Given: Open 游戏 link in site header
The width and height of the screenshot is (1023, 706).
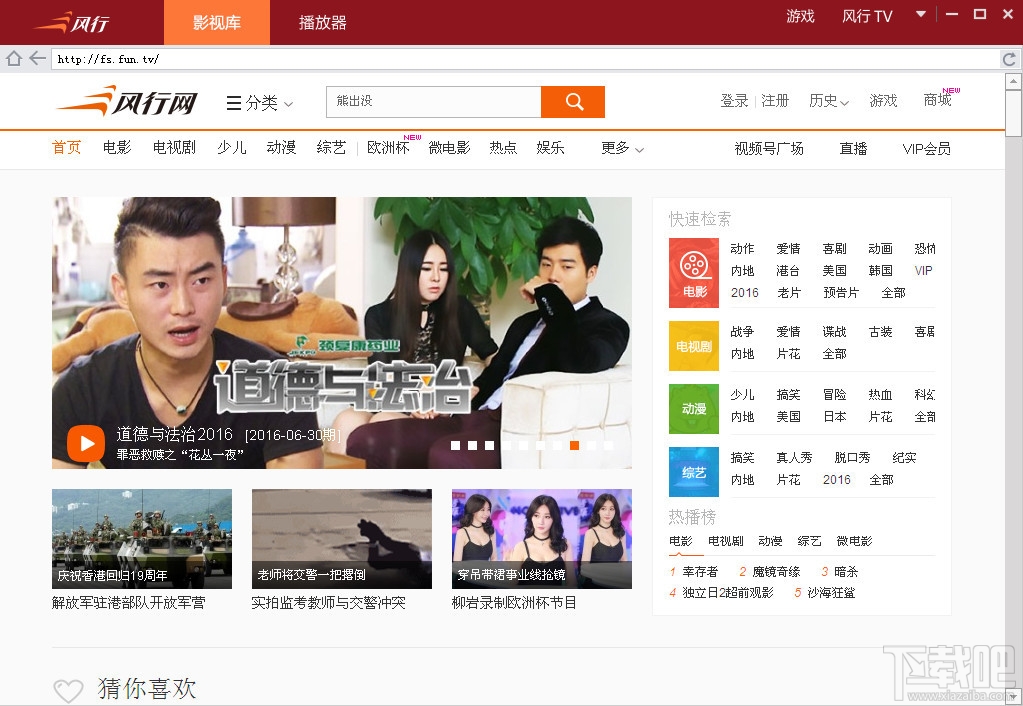Looking at the screenshot, I should tap(883, 101).
